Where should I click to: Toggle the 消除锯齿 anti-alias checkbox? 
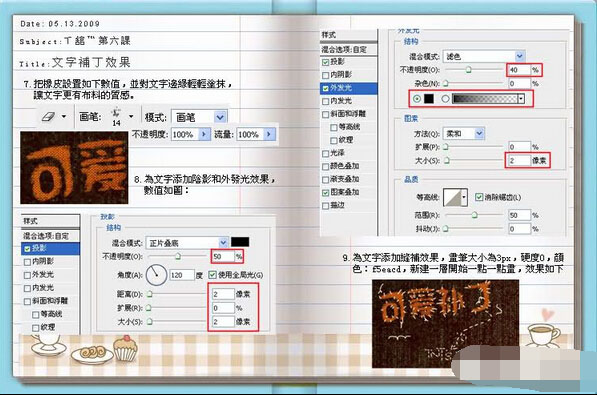coord(479,197)
